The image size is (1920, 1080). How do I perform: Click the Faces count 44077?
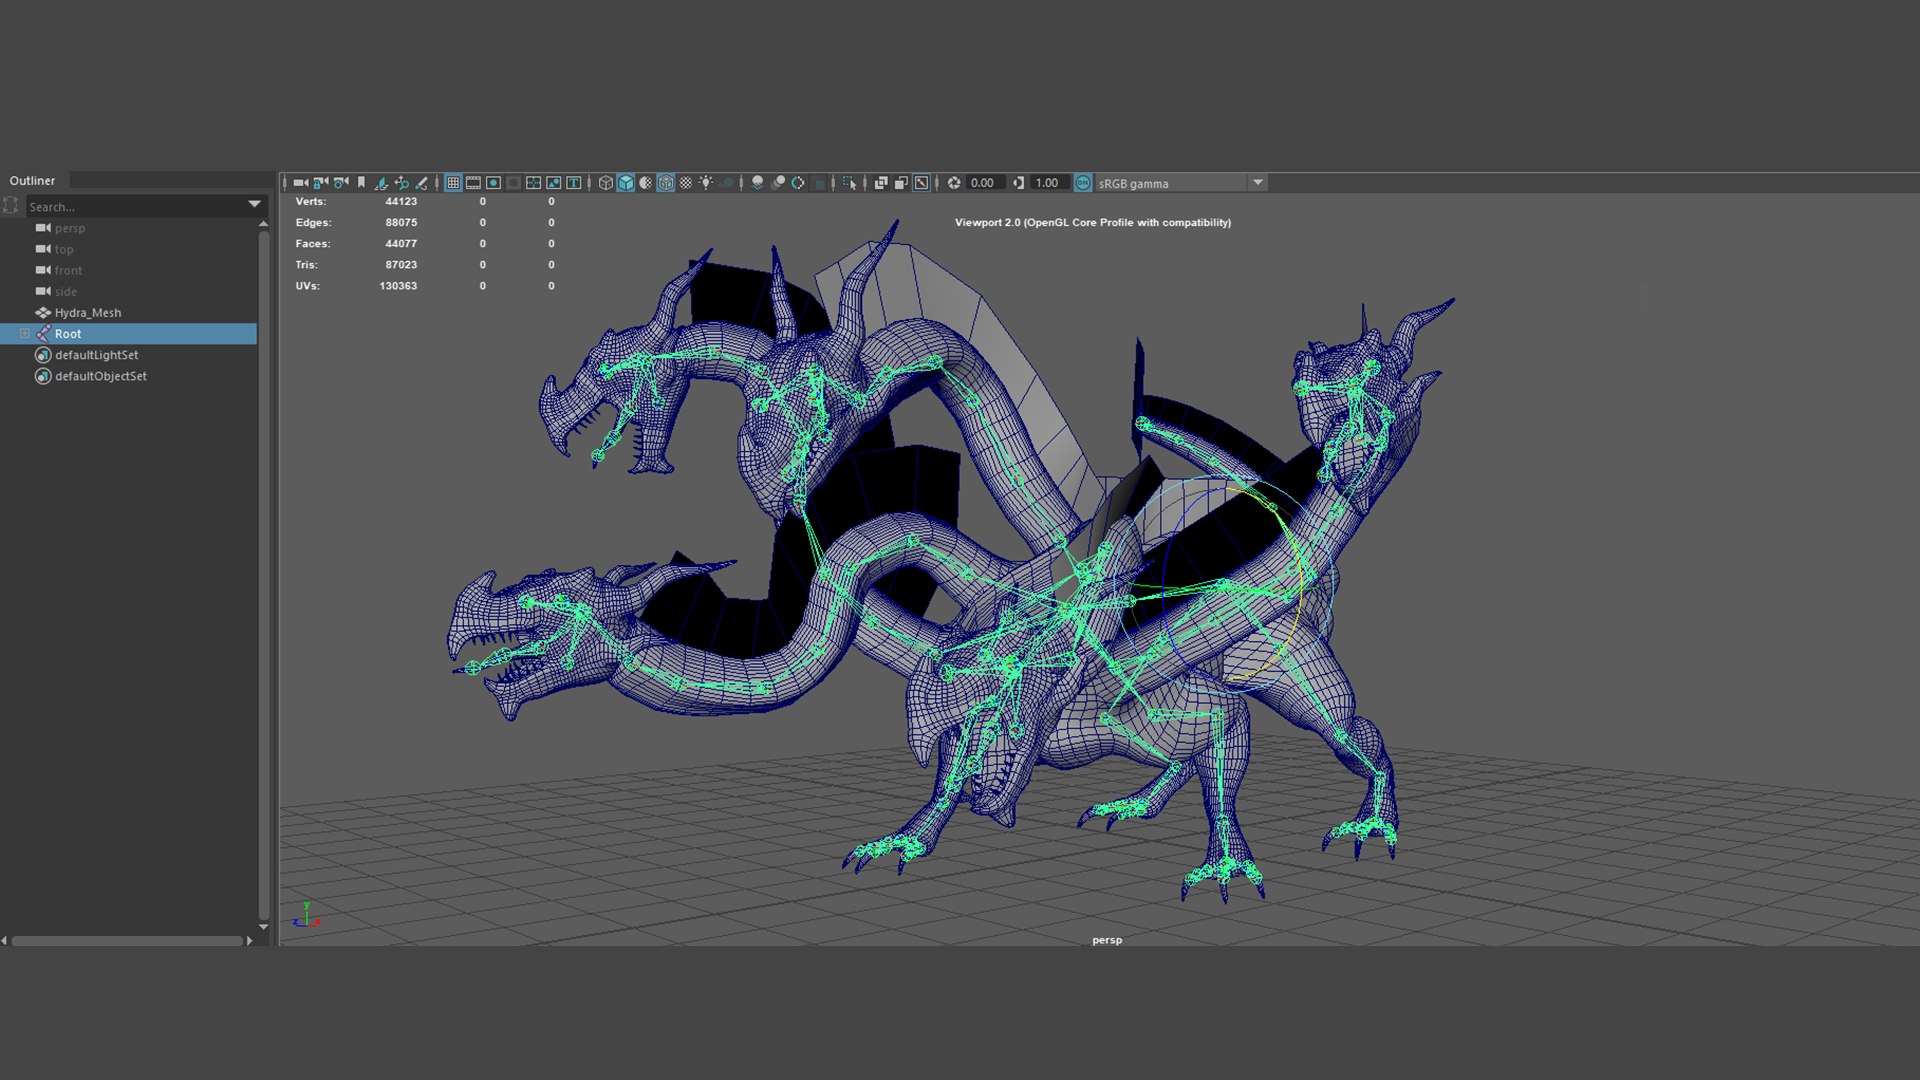401,243
